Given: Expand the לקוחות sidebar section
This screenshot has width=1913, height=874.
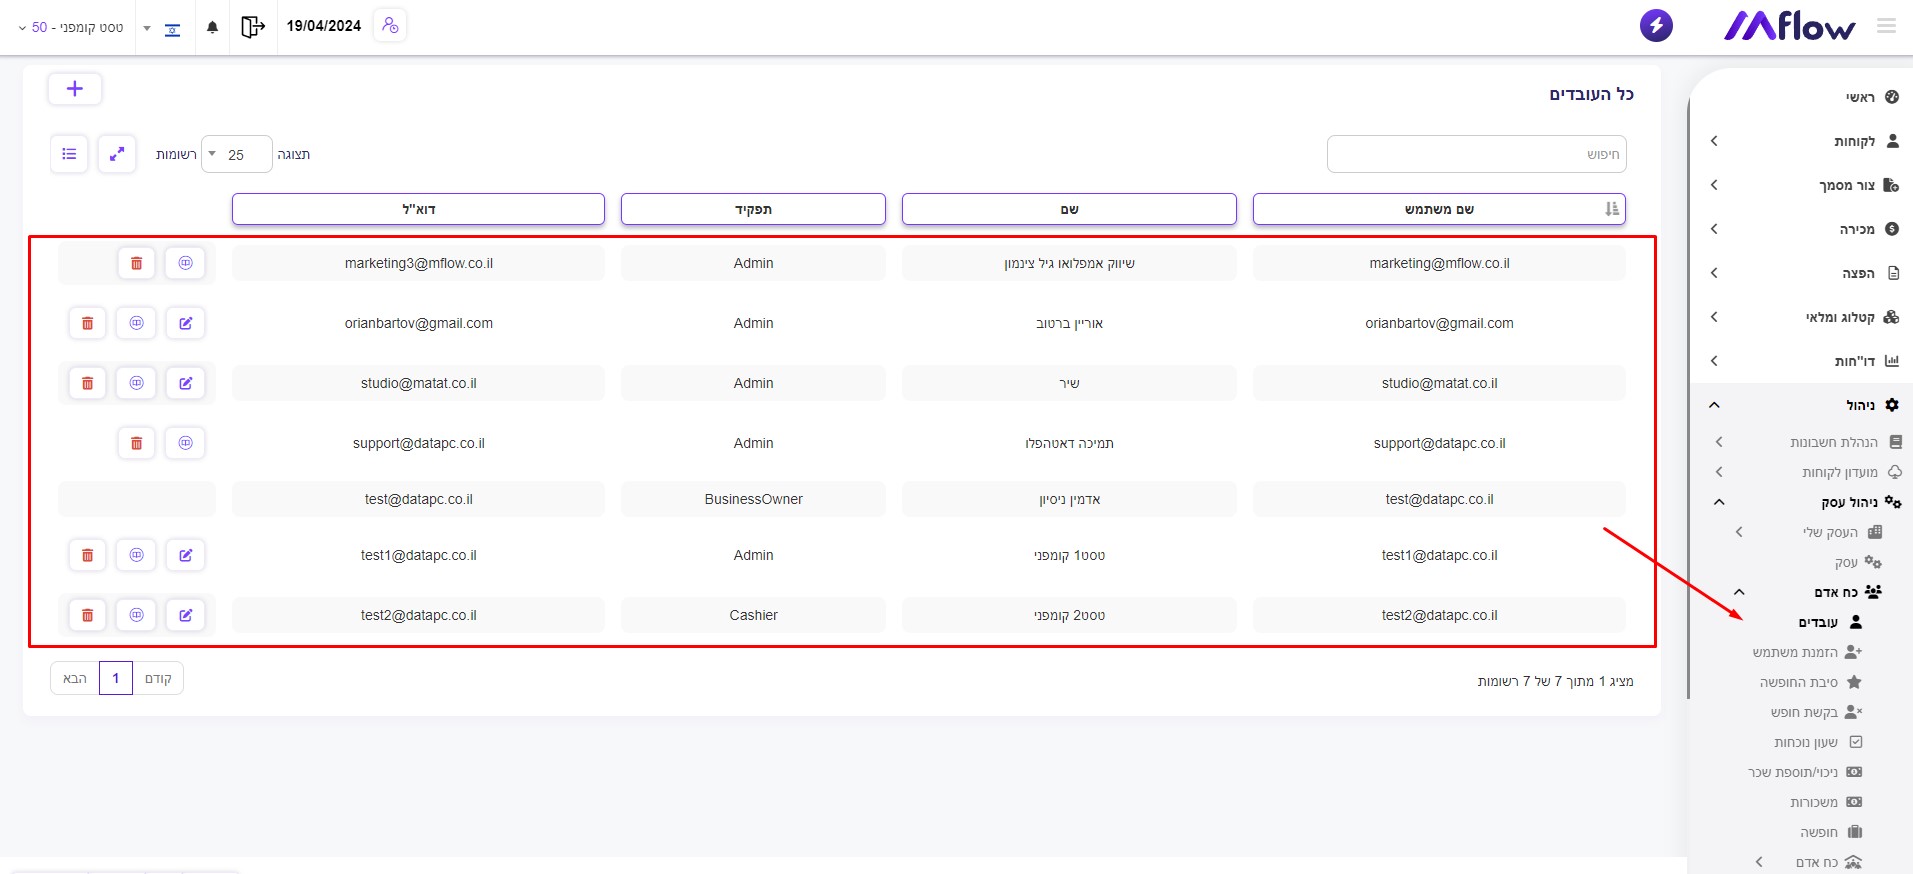Looking at the screenshot, I should click(1800, 141).
